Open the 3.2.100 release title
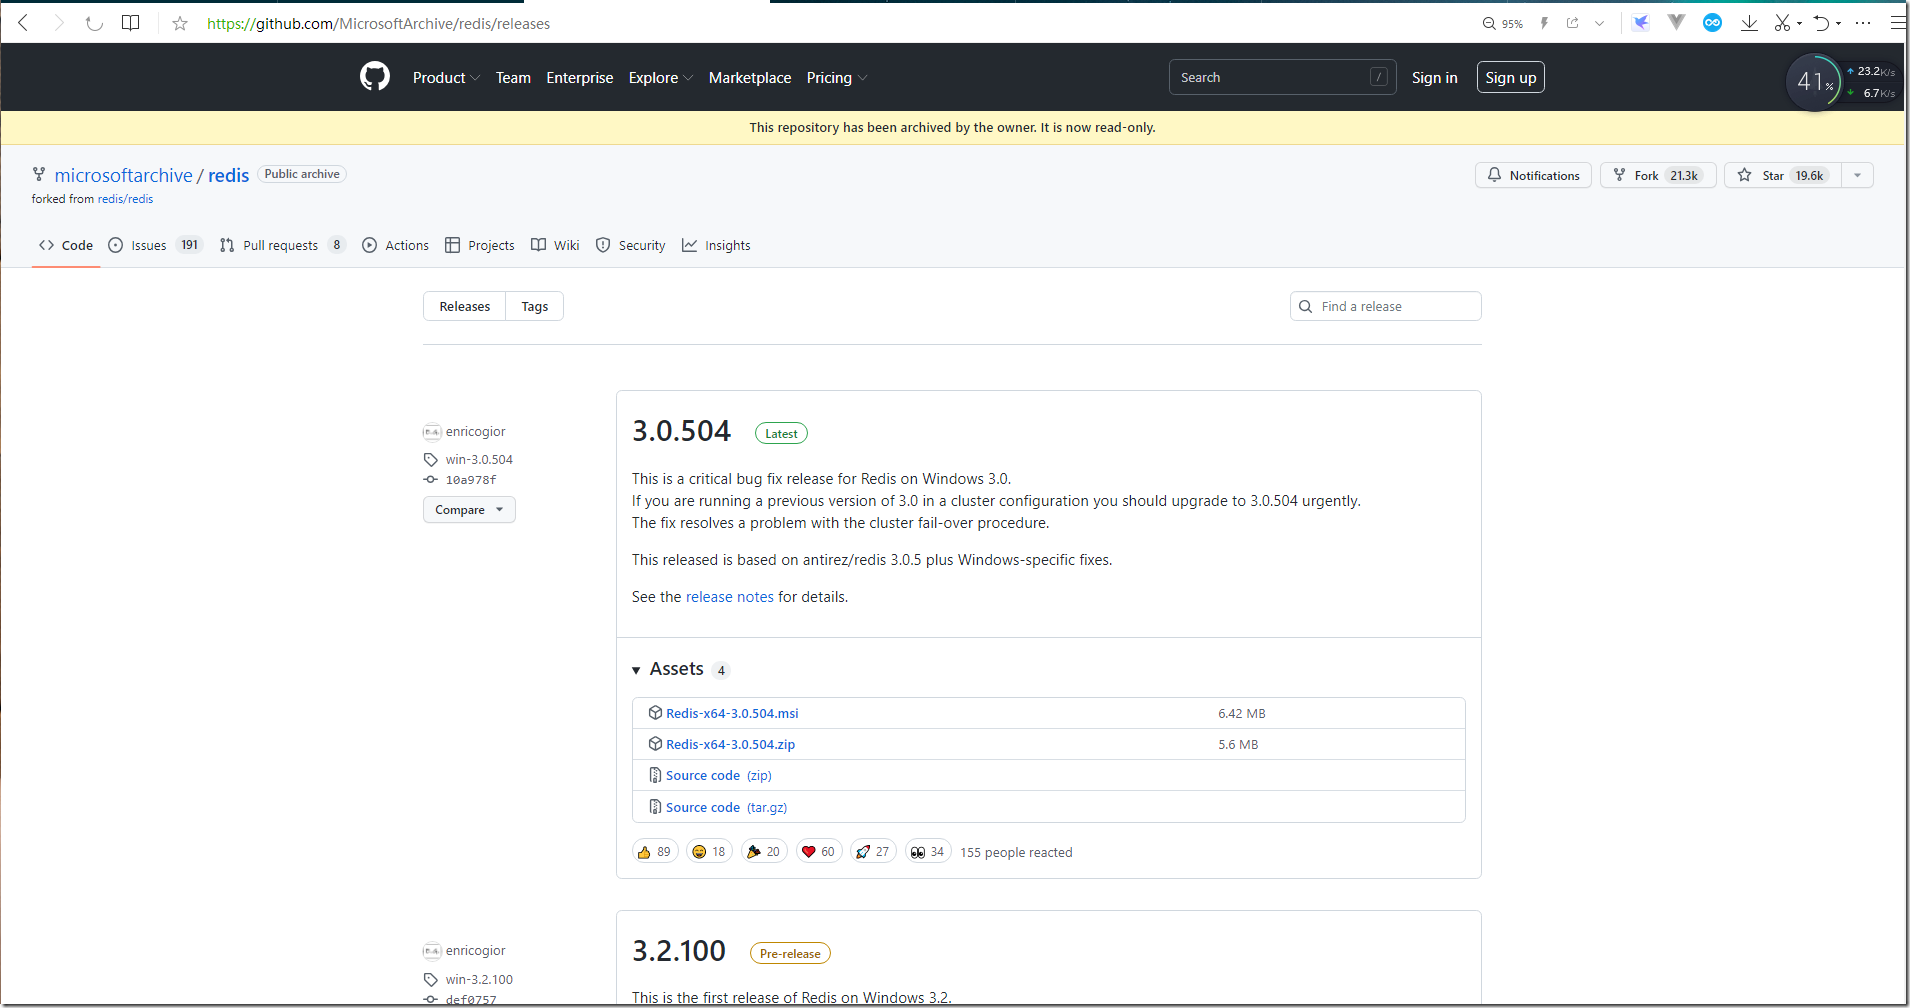Image resolution: width=1910 pixels, height=1008 pixels. point(679,951)
